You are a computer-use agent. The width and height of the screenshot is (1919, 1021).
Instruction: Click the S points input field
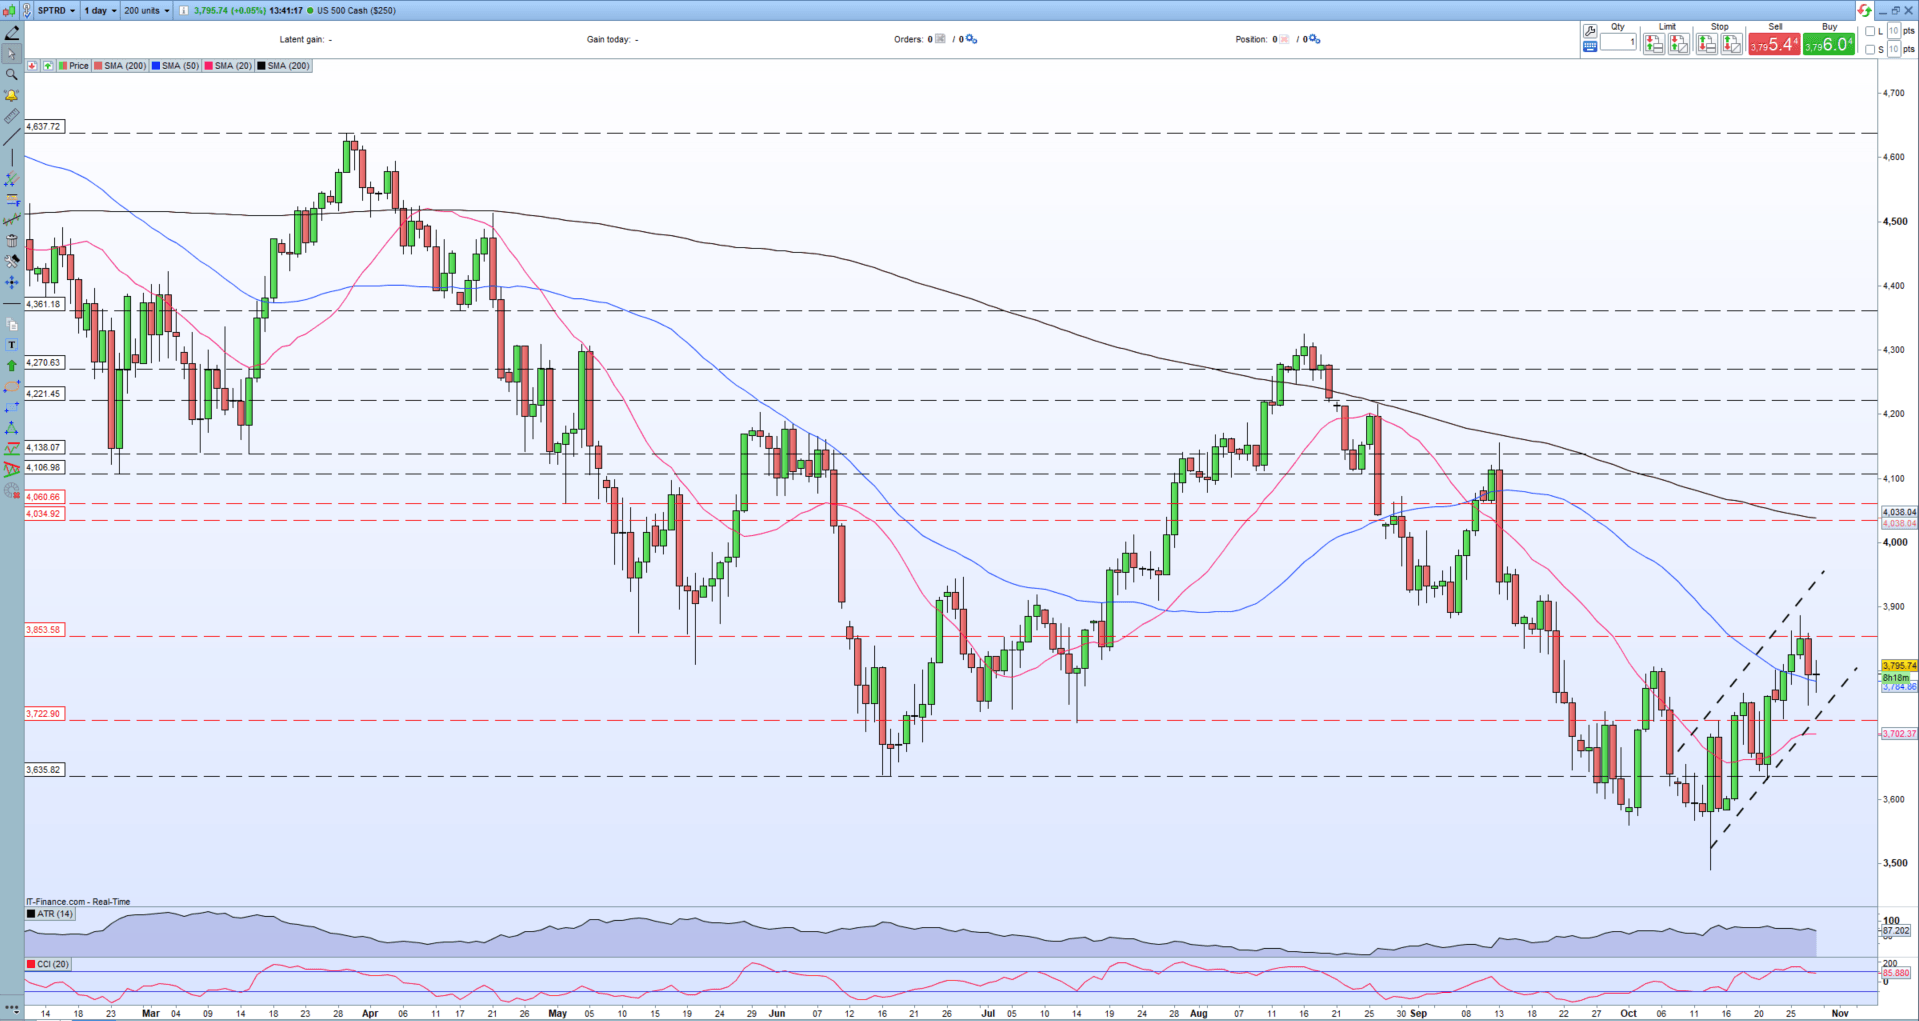tap(1893, 49)
